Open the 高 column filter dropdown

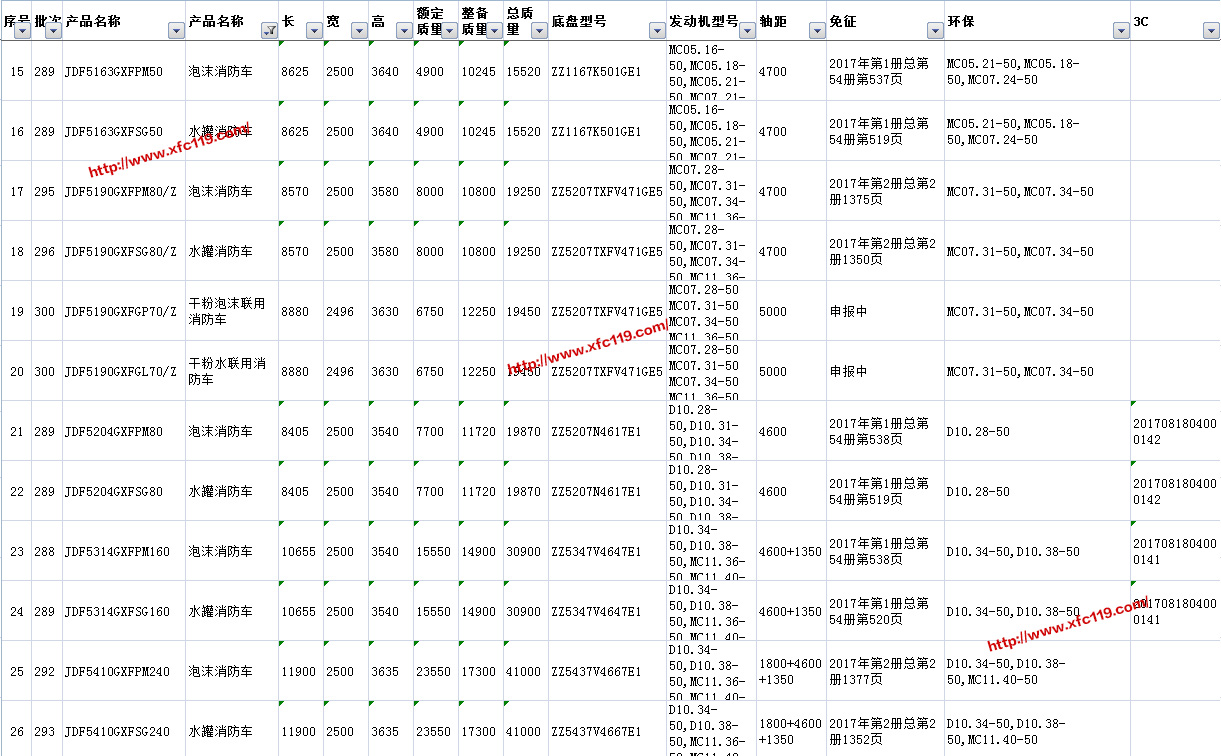tap(403, 31)
